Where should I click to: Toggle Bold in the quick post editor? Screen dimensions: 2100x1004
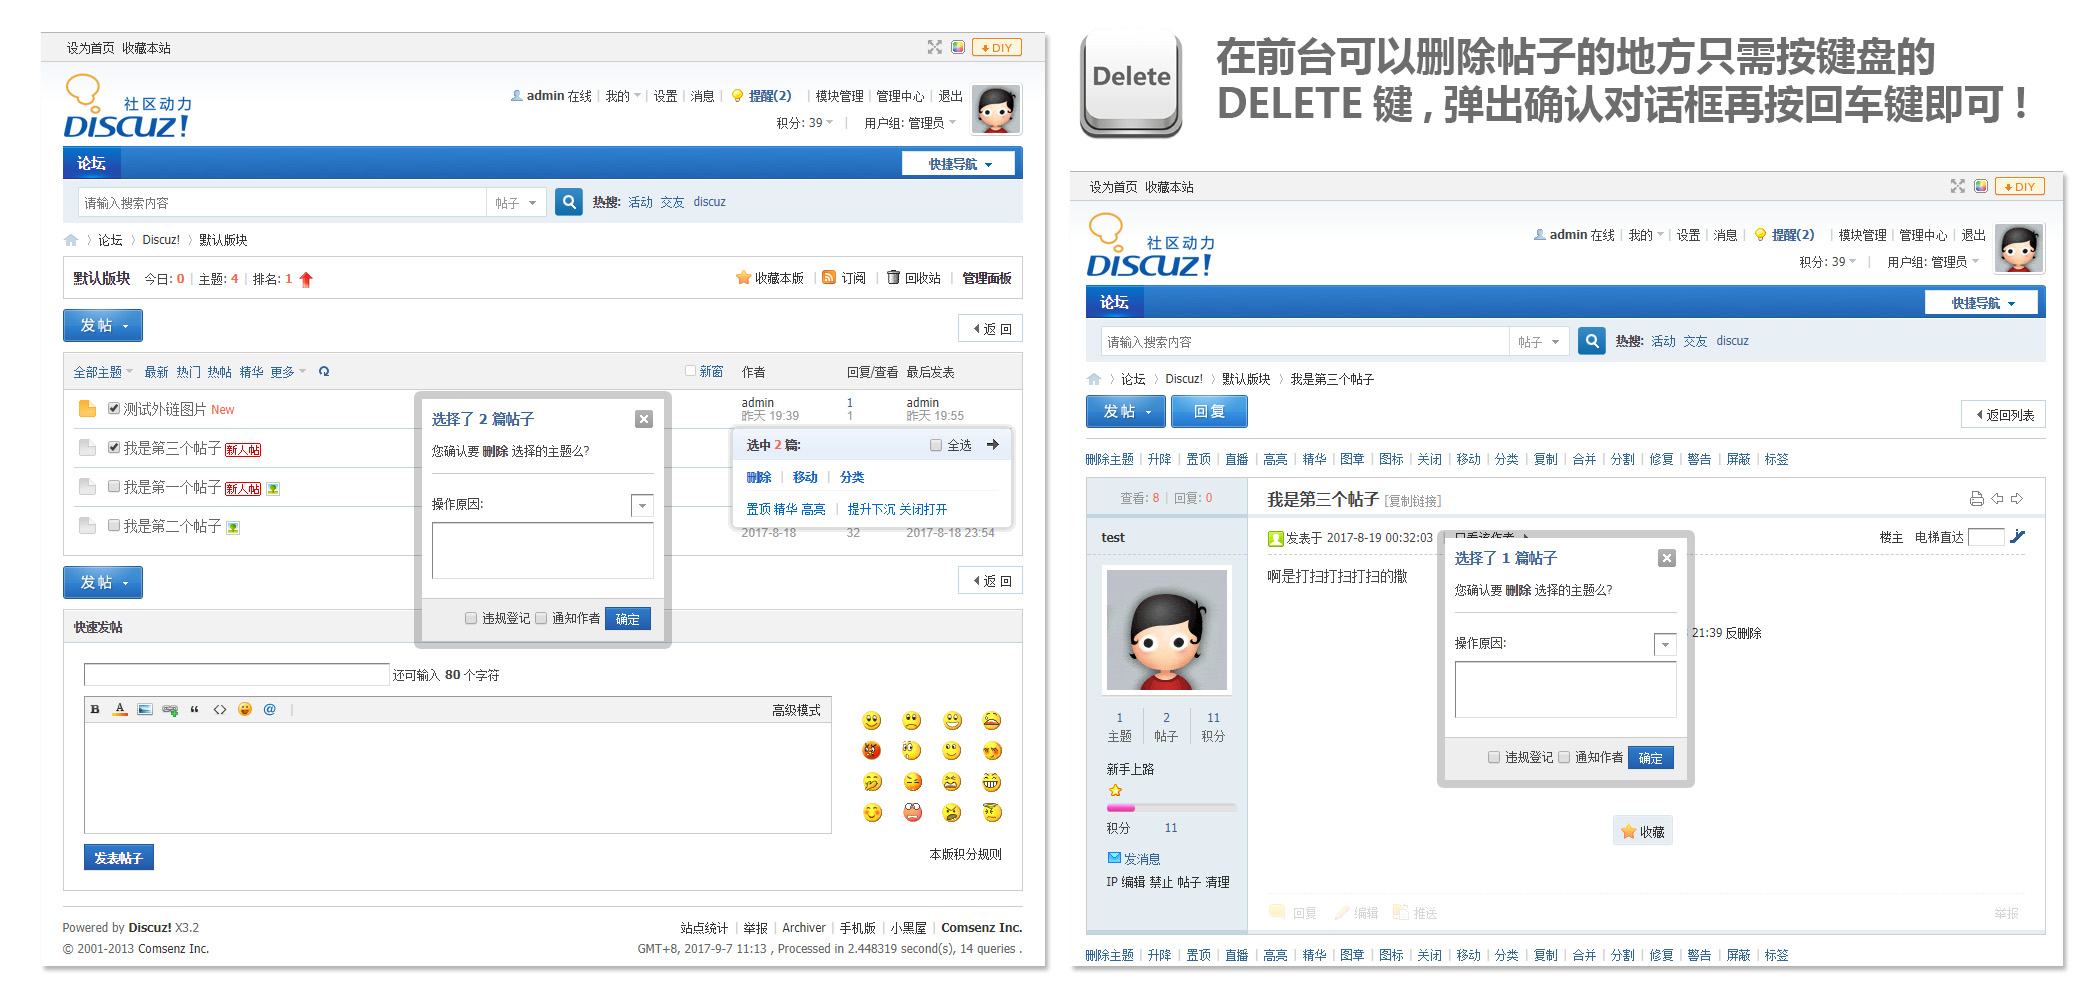pyautogui.click(x=95, y=710)
